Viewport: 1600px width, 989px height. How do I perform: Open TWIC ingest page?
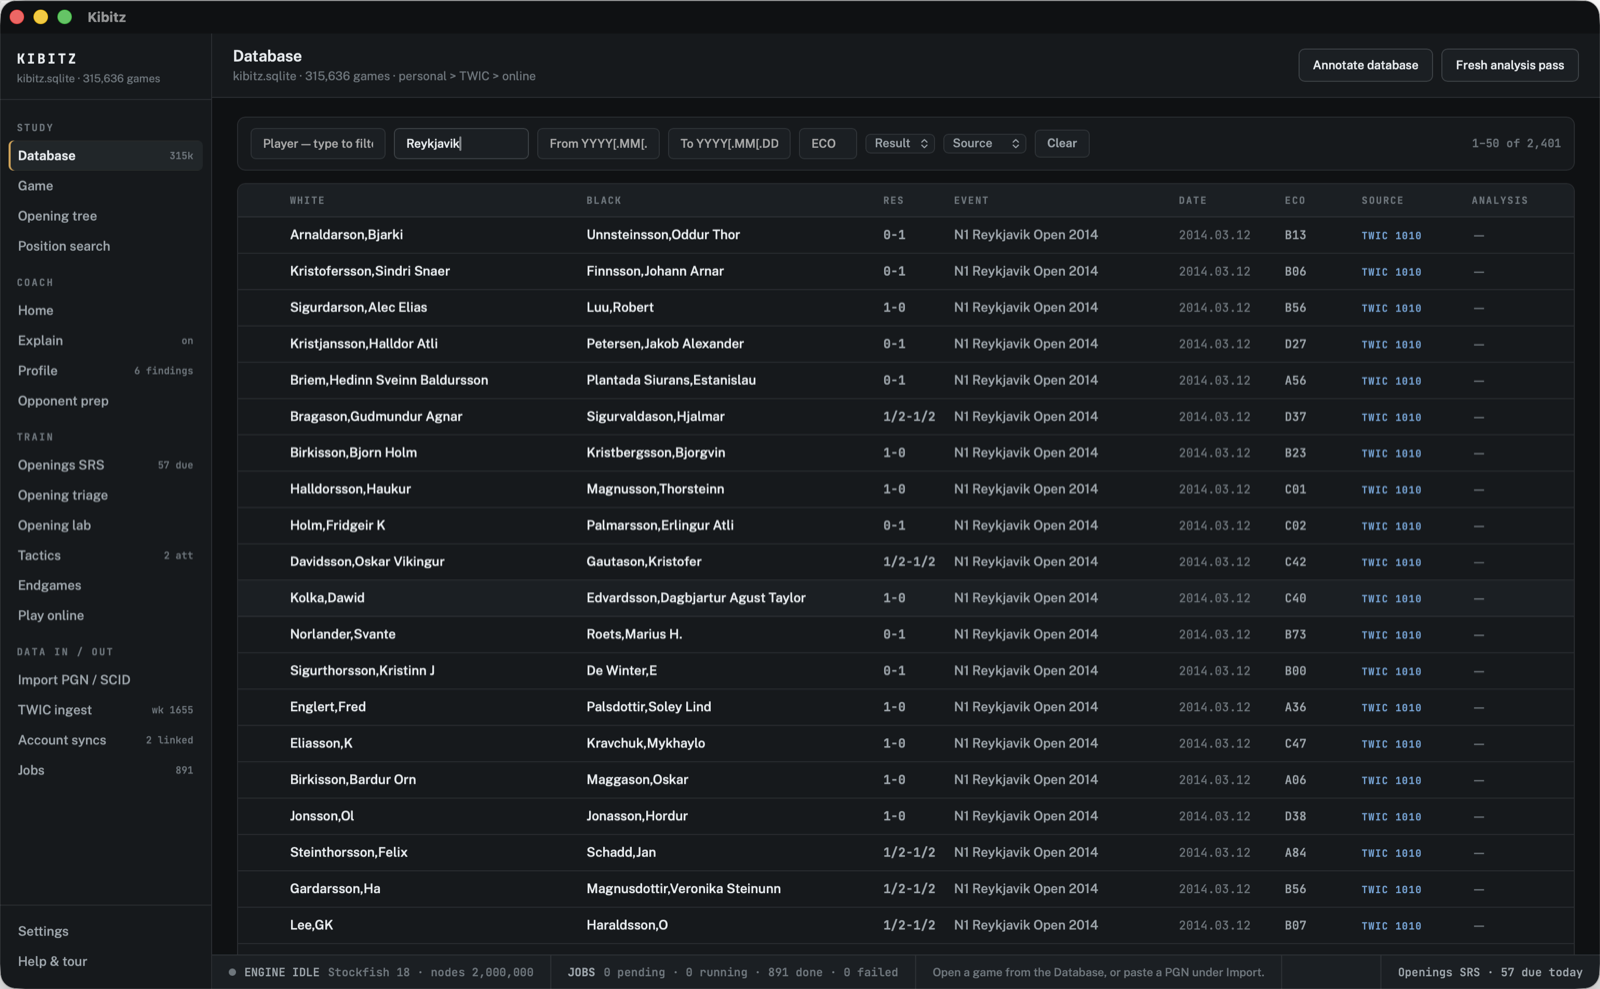click(105, 710)
